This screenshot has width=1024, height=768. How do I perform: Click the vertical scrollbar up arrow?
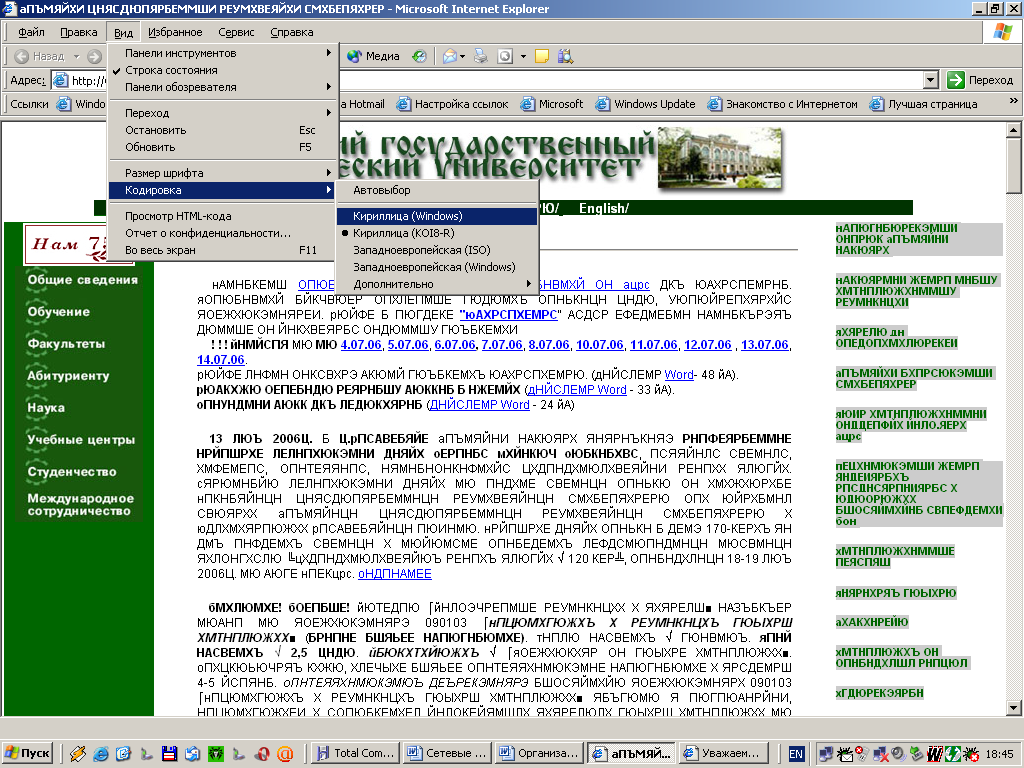1014,129
